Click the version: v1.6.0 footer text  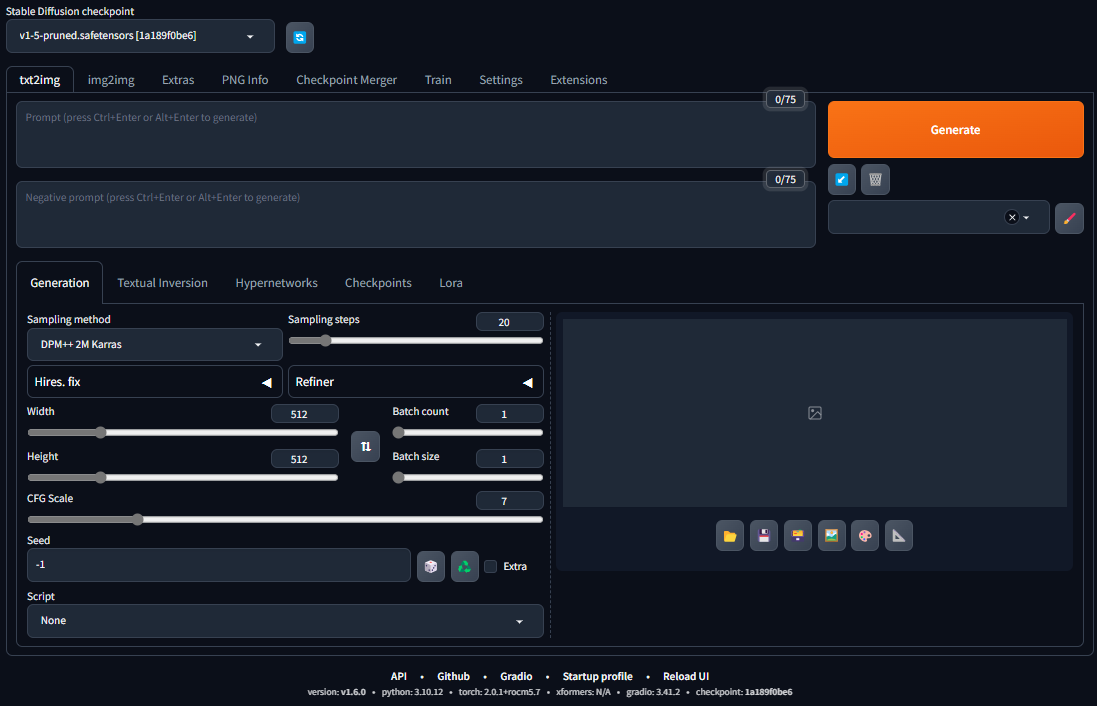(x=337, y=692)
